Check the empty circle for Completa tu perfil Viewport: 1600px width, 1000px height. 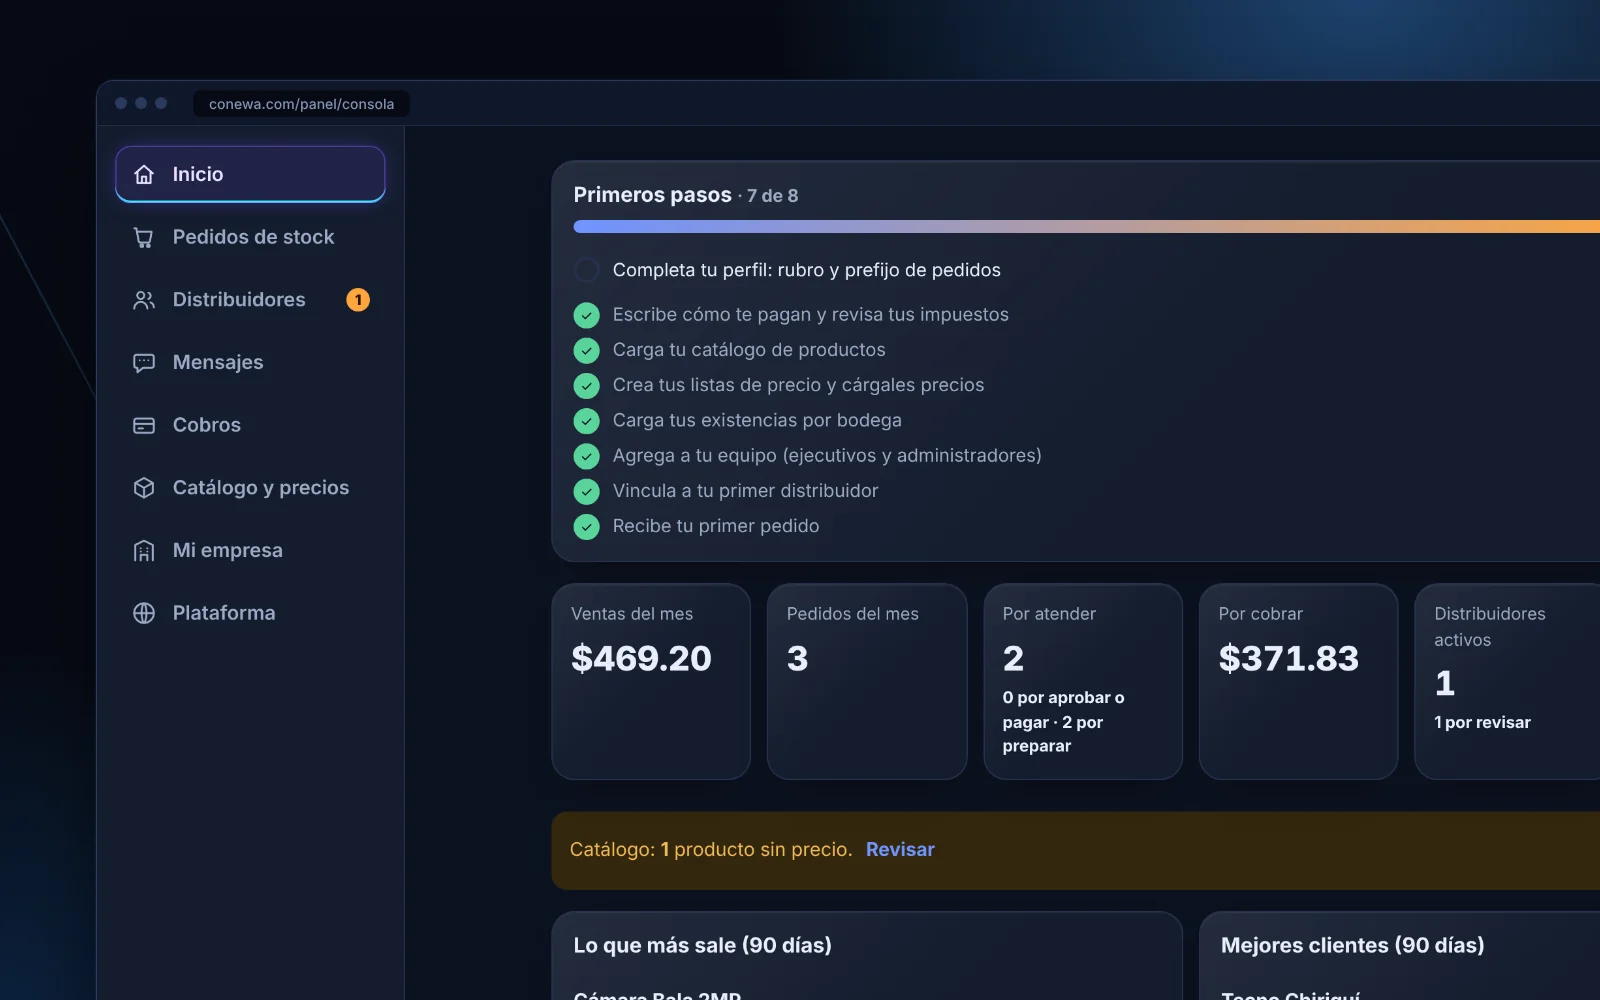pyautogui.click(x=587, y=270)
